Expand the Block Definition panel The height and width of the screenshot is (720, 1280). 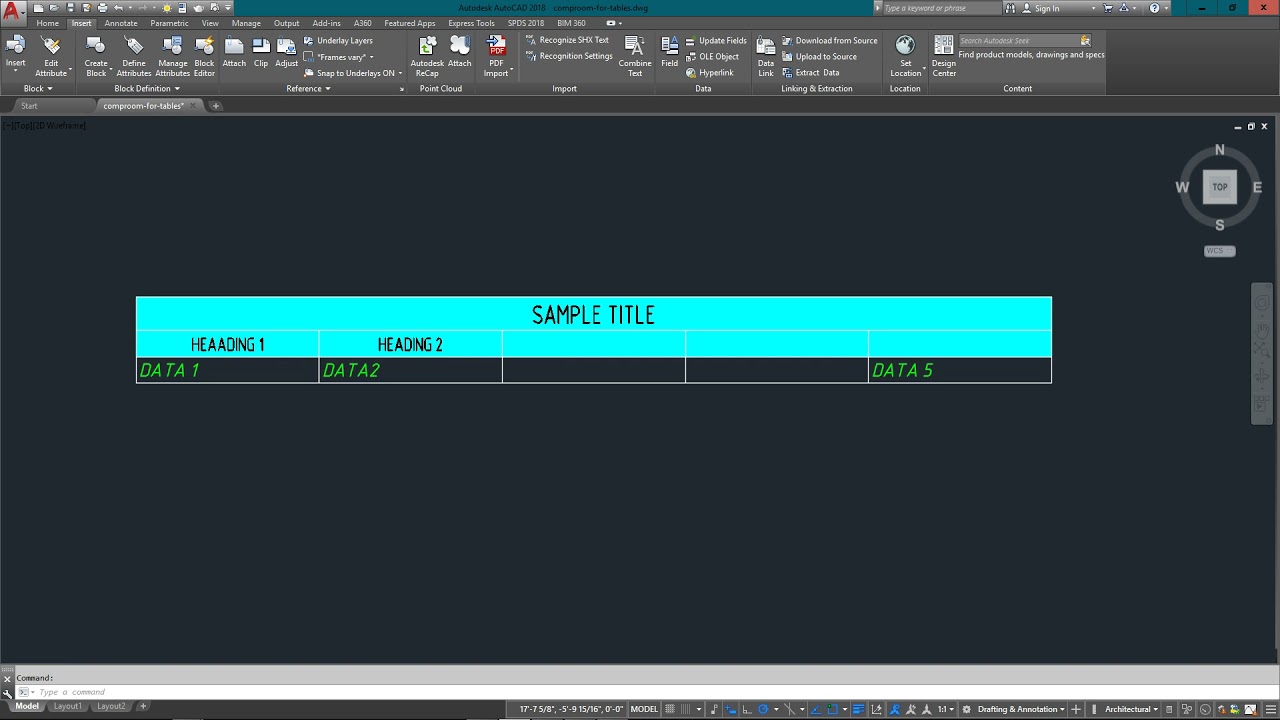tap(147, 88)
